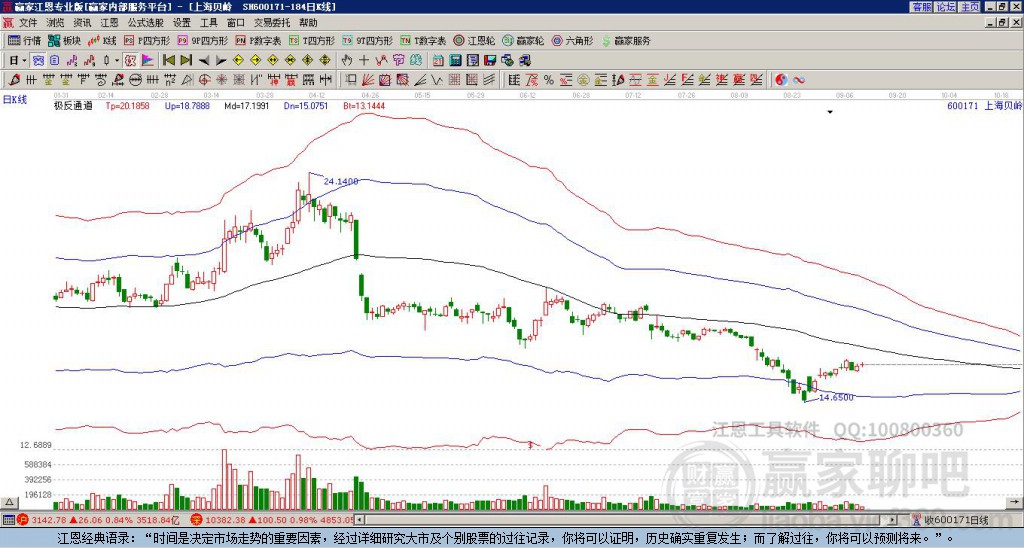This screenshot has height=548, width=1024.
Task: Open the 赢家轮 tool
Action: [x=523, y=40]
